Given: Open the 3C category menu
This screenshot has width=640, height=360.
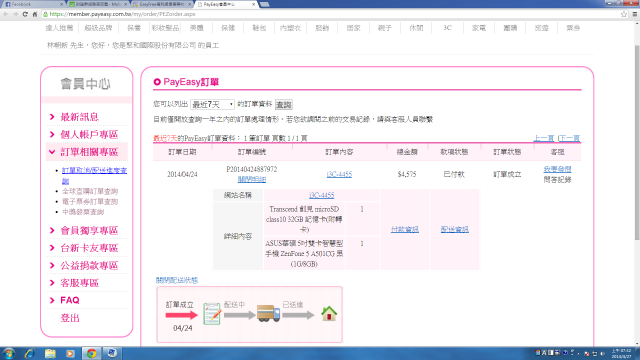Looking at the screenshot, I should click(x=447, y=28).
